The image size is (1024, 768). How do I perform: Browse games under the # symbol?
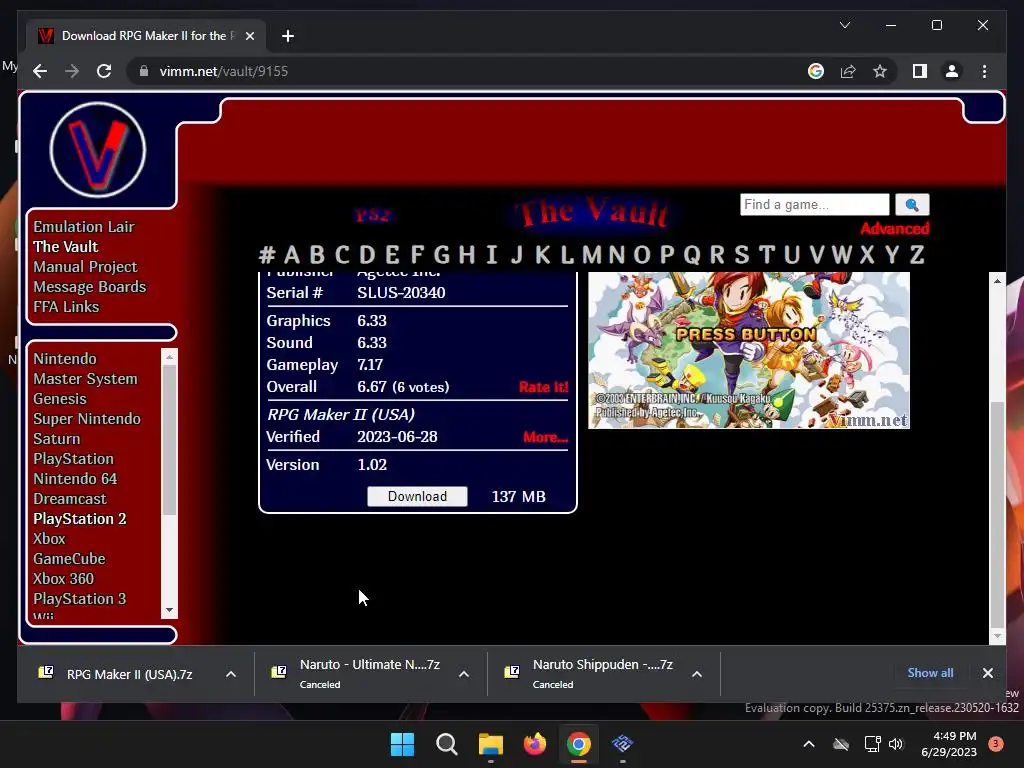point(266,254)
